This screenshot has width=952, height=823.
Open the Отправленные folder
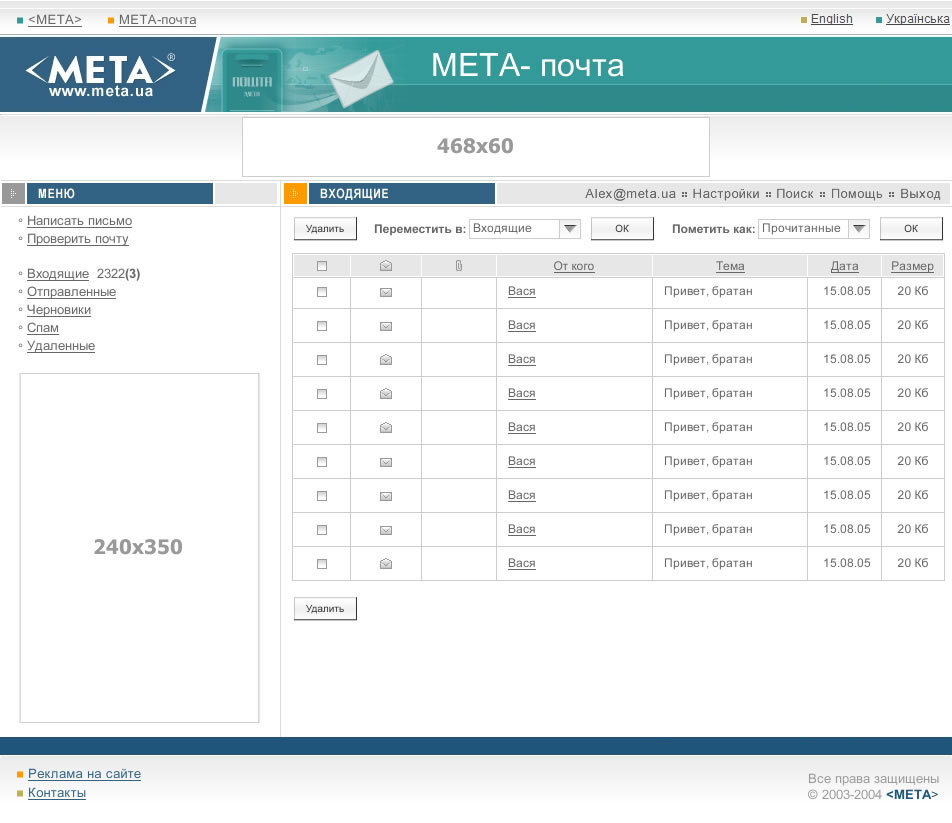point(71,292)
